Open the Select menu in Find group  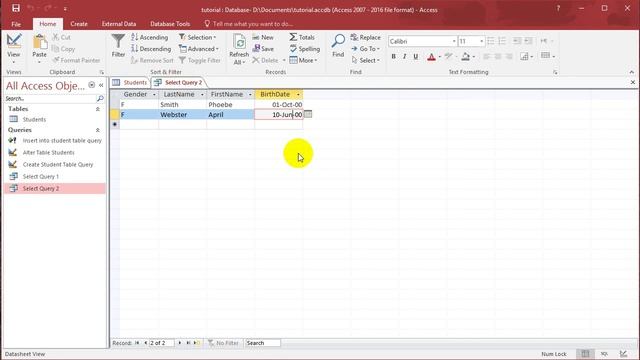tap(365, 60)
